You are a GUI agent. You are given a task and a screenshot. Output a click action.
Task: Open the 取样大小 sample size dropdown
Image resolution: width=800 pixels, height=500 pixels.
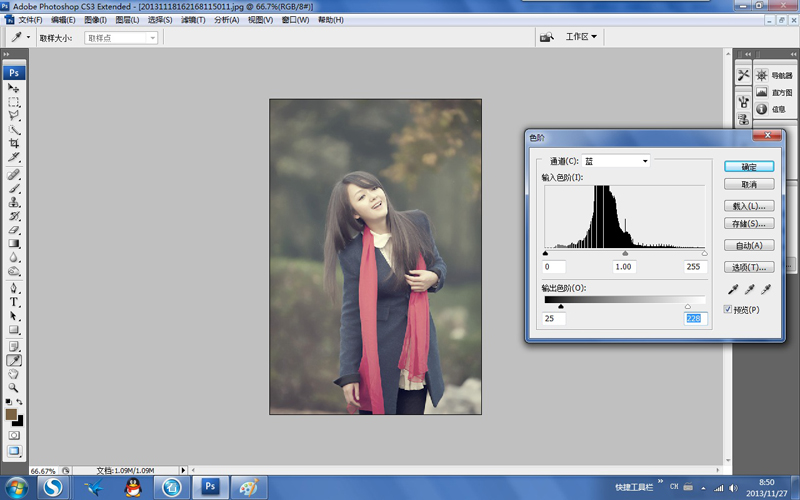click(x=121, y=38)
